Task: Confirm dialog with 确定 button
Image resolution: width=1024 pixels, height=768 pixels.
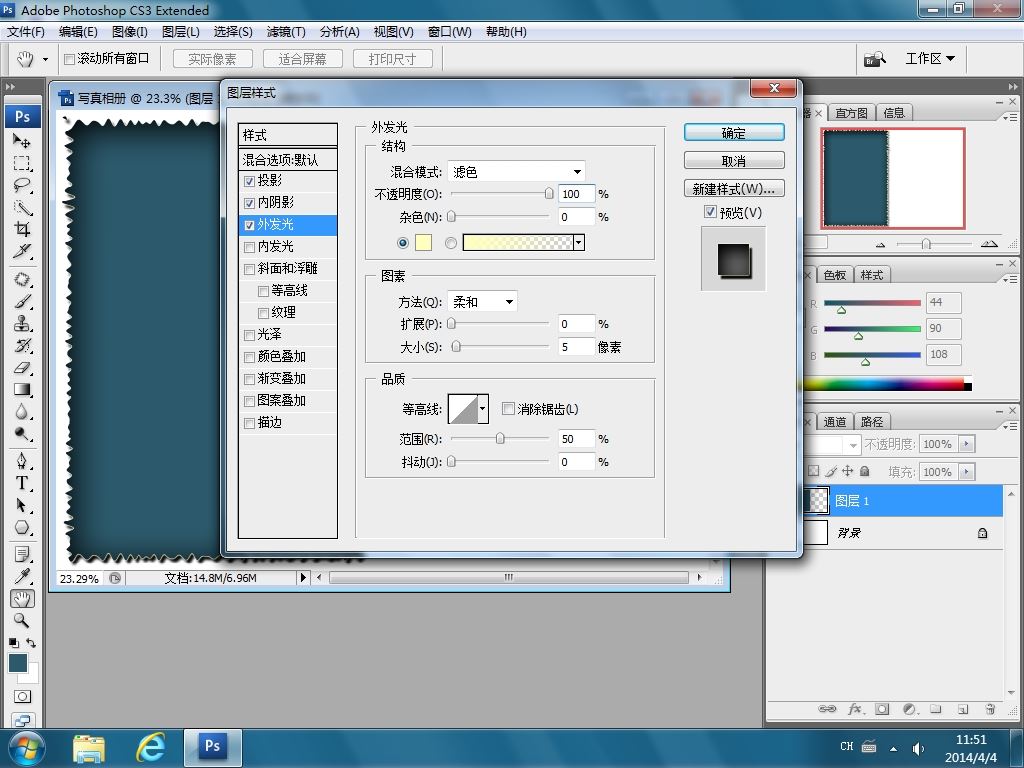Action: [x=734, y=133]
